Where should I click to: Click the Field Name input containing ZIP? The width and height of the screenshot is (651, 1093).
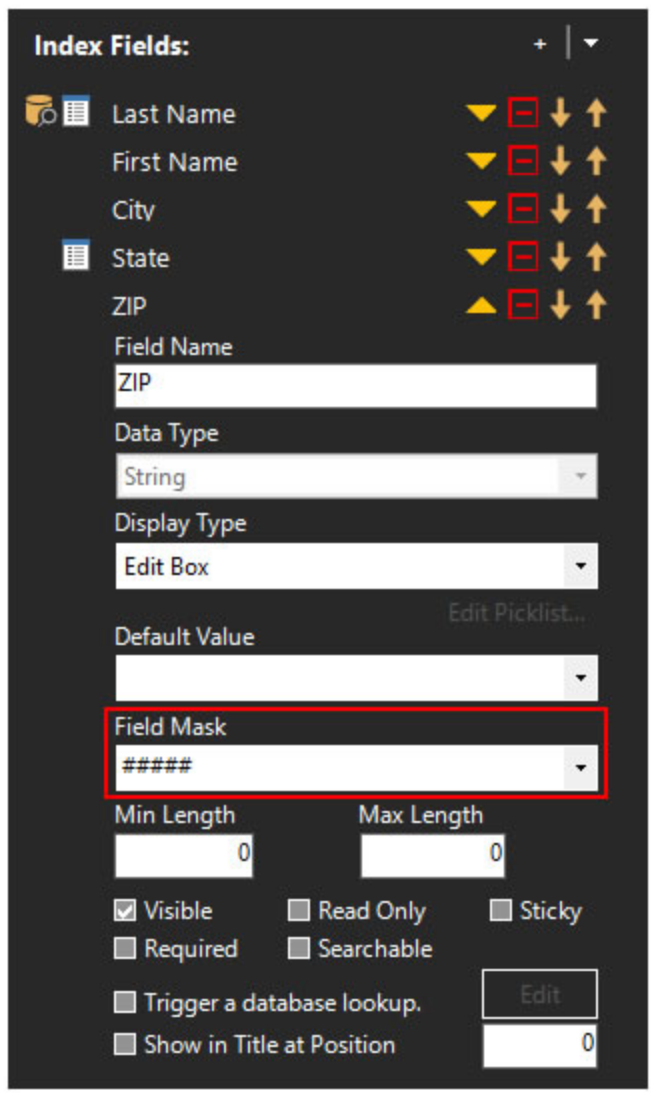(355, 385)
